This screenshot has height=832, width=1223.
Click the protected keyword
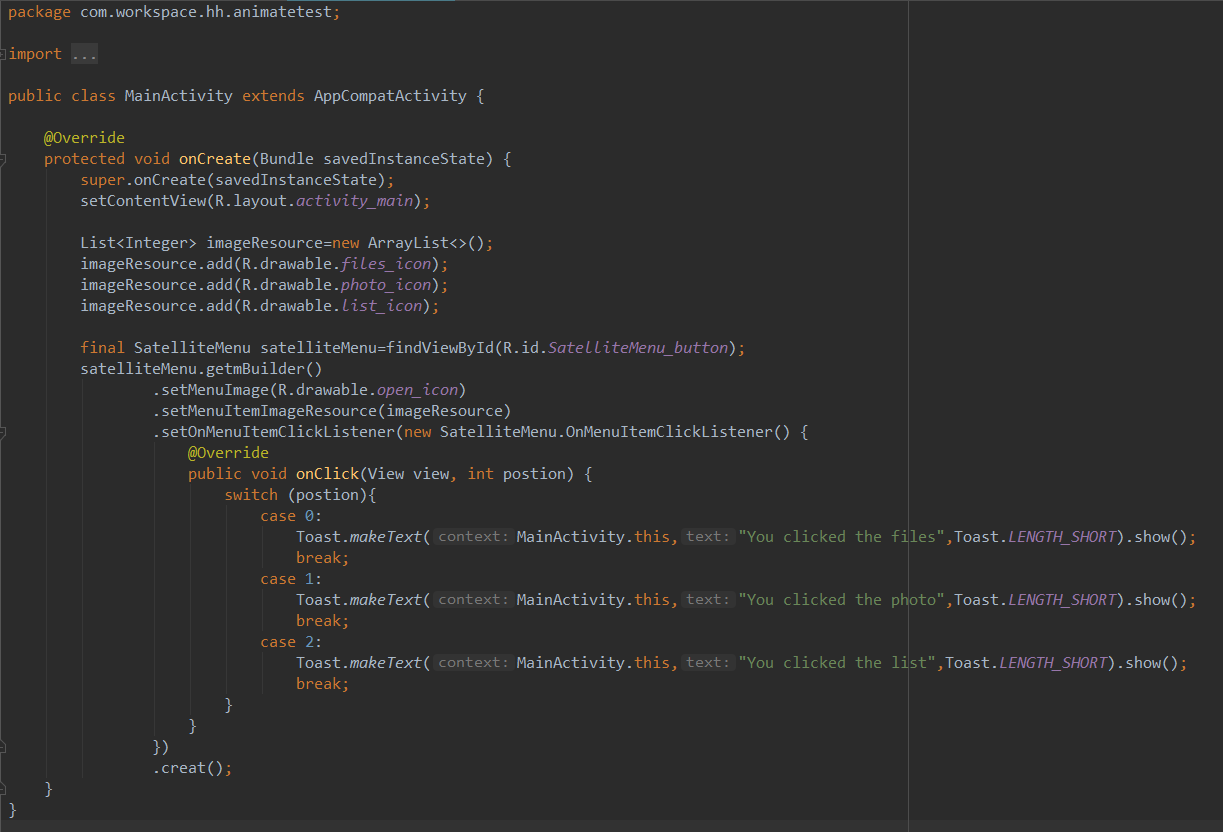click(84, 159)
